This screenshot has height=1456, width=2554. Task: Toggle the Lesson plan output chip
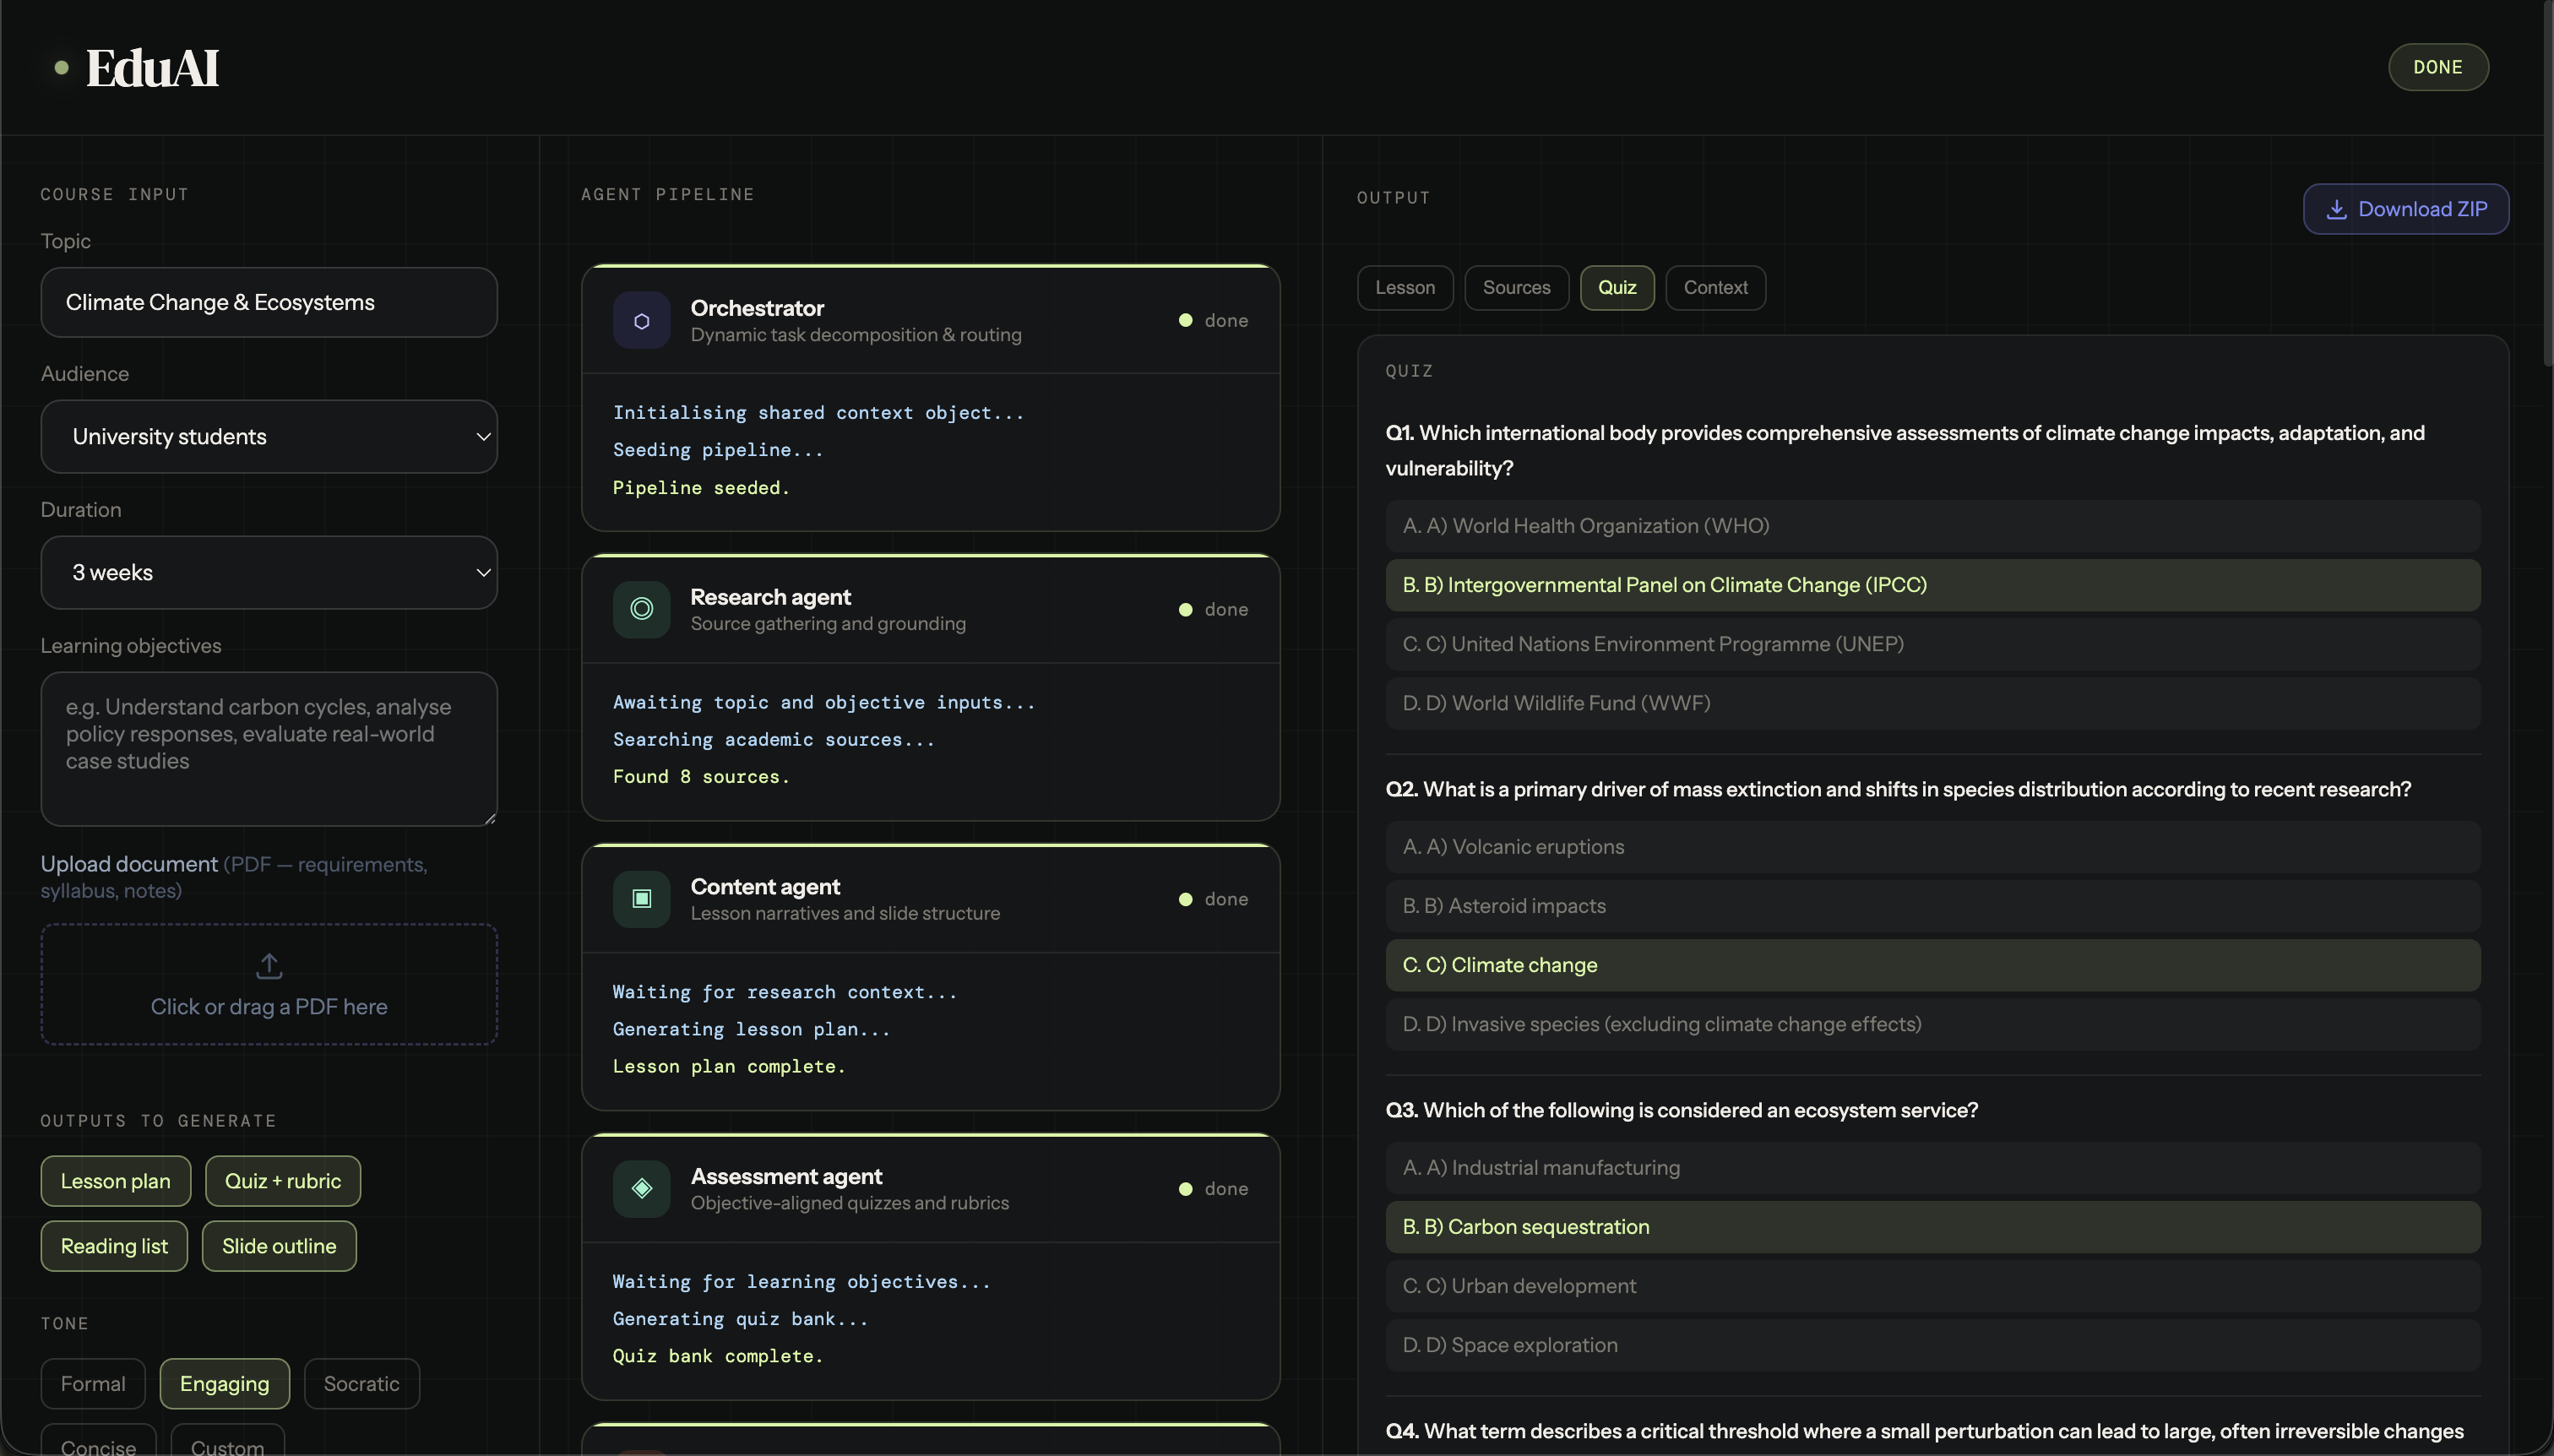(x=115, y=1181)
